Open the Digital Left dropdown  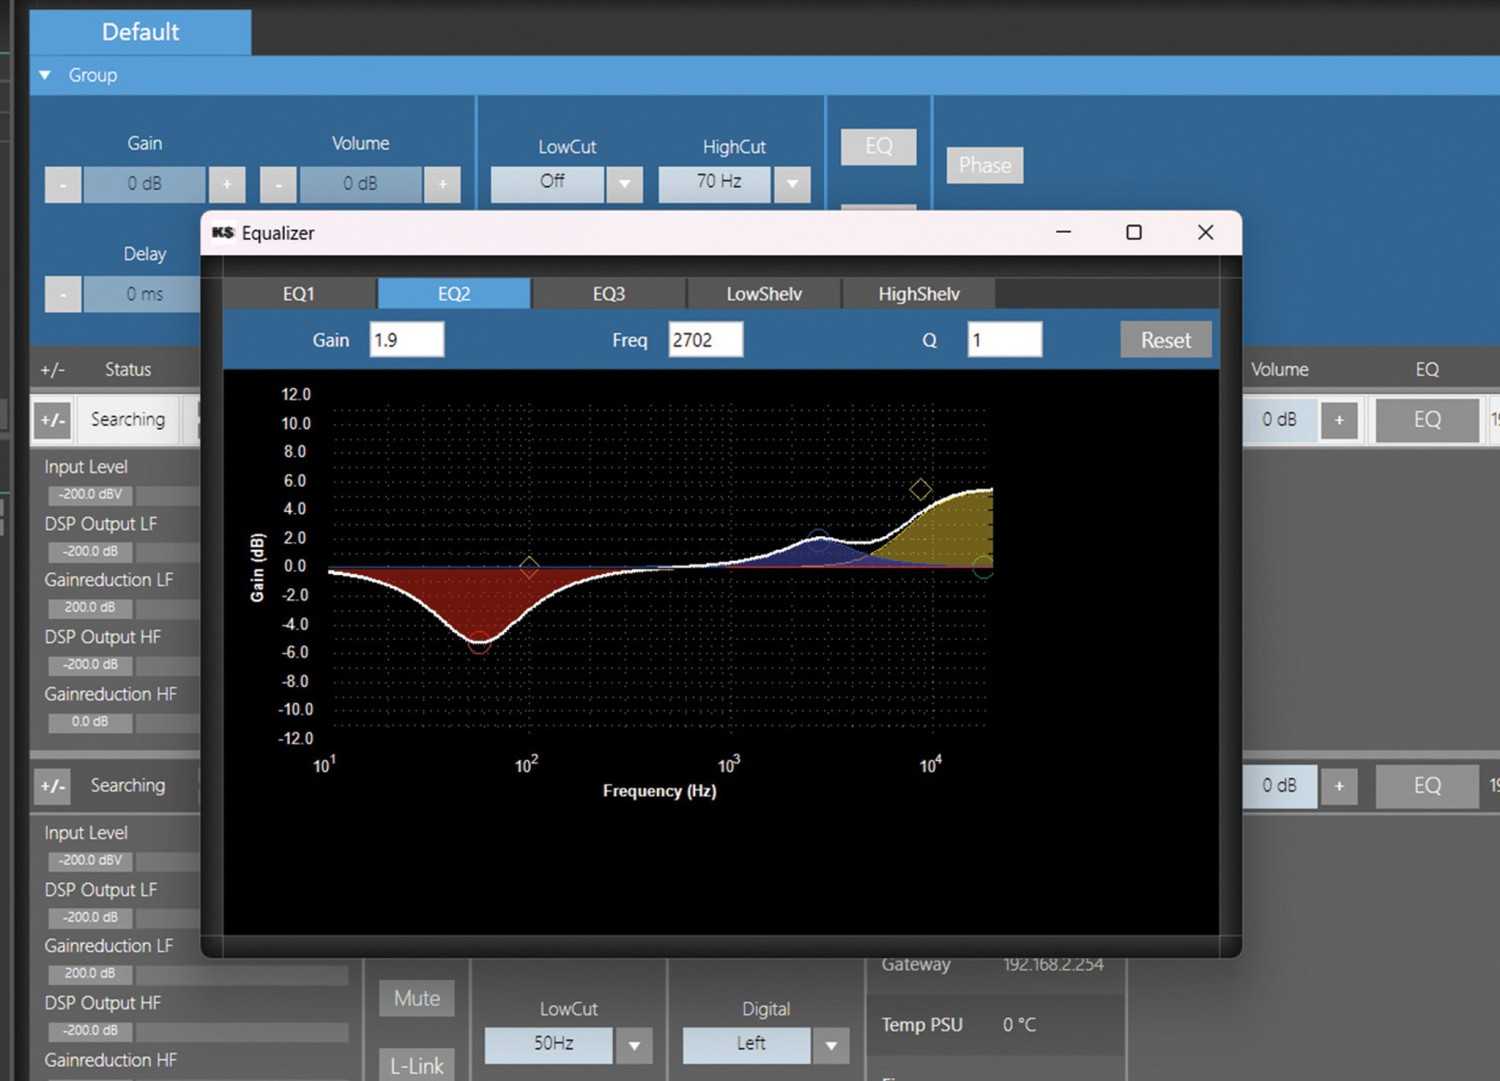click(831, 1045)
